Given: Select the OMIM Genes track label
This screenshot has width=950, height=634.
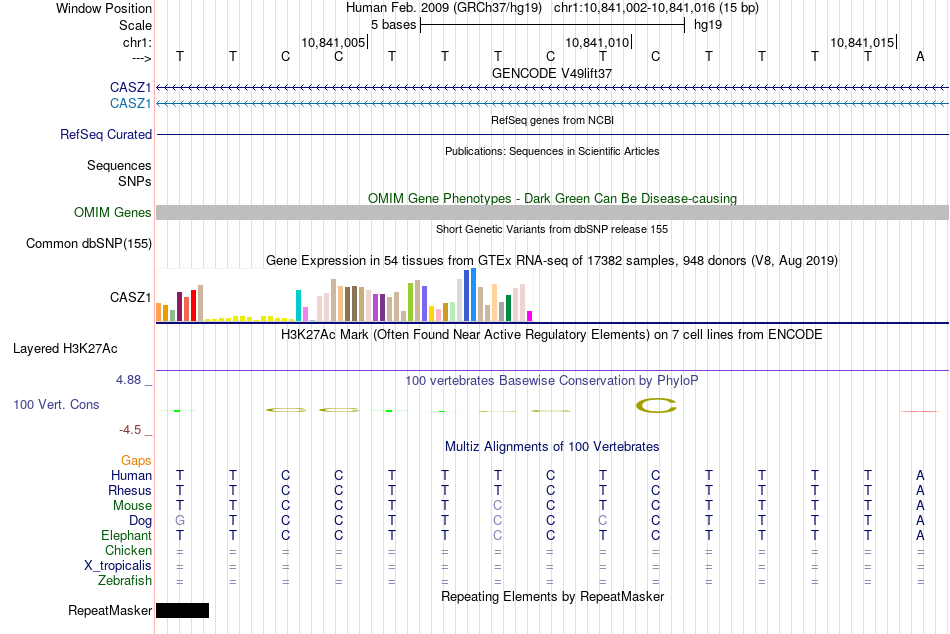Looking at the screenshot, I should pyautogui.click(x=113, y=212).
